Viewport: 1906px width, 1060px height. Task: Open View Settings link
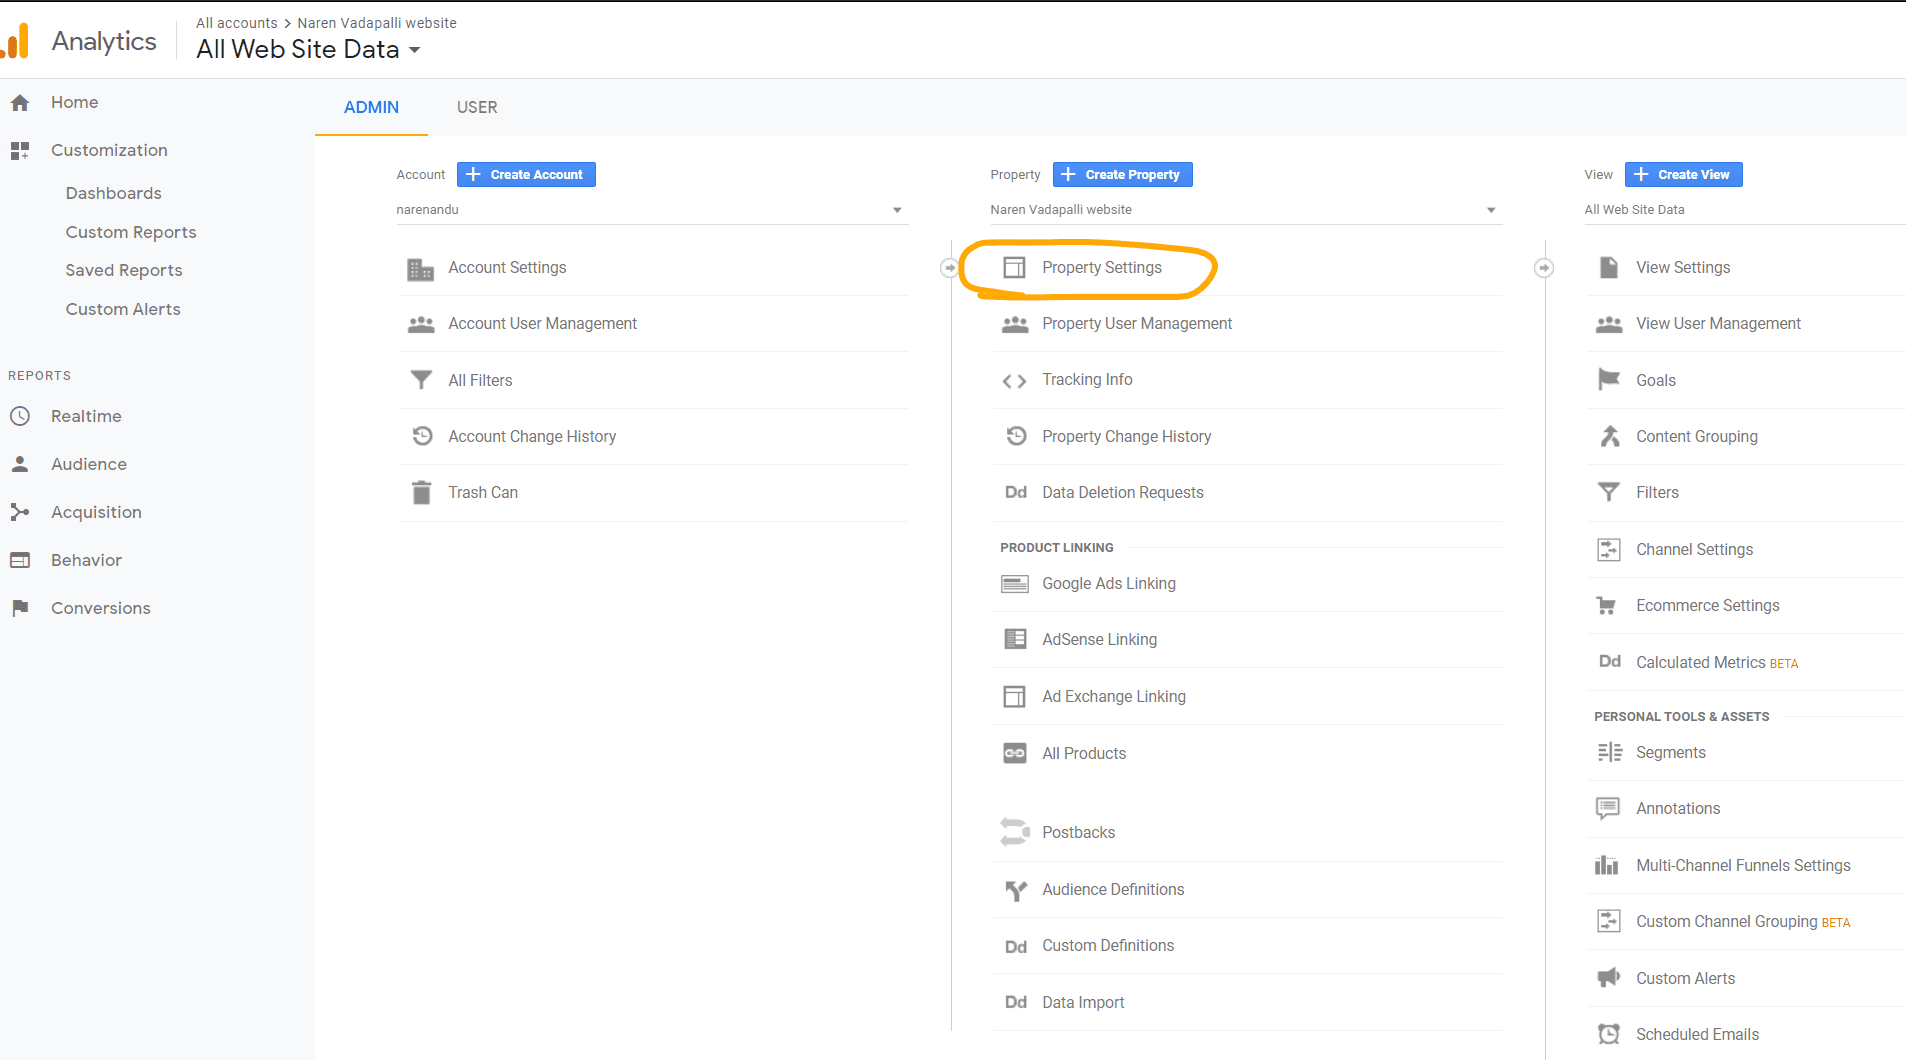click(x=1683, y=268)
